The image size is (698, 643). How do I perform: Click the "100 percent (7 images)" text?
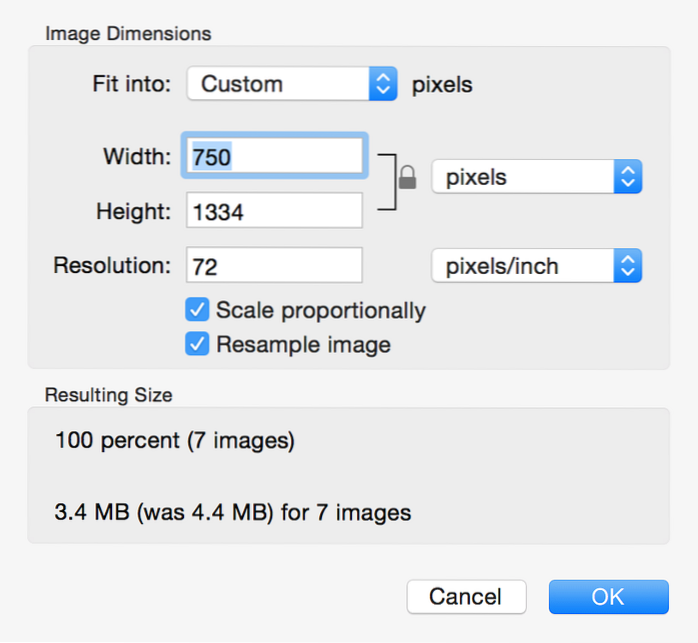click(175, 441)
